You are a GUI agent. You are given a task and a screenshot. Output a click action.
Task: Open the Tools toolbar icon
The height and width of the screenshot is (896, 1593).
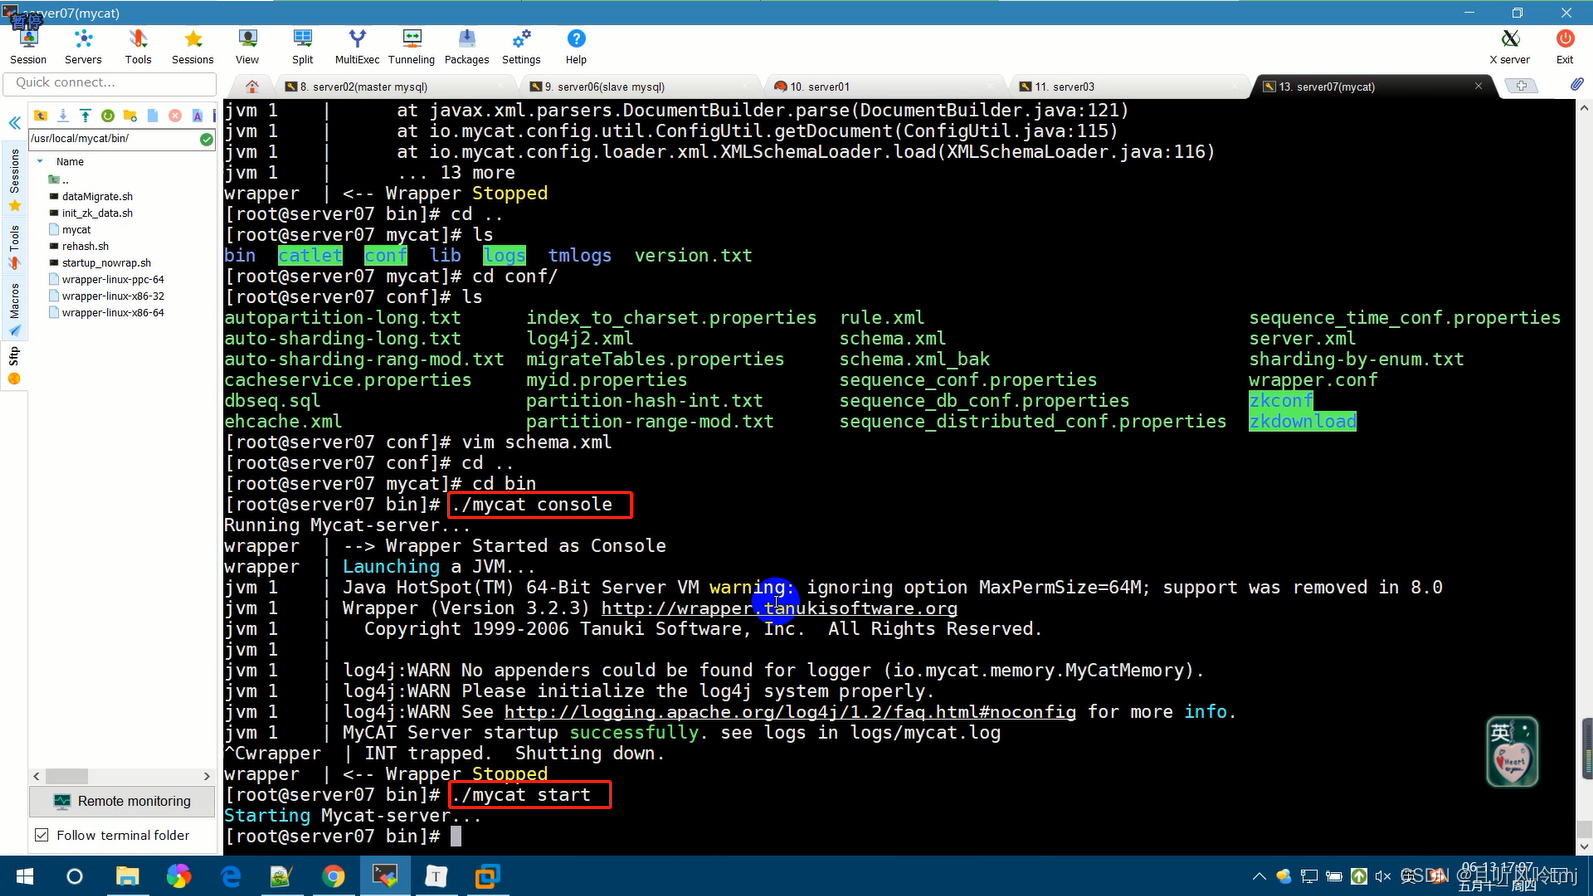pyautogui.click(x=138, y=47)
